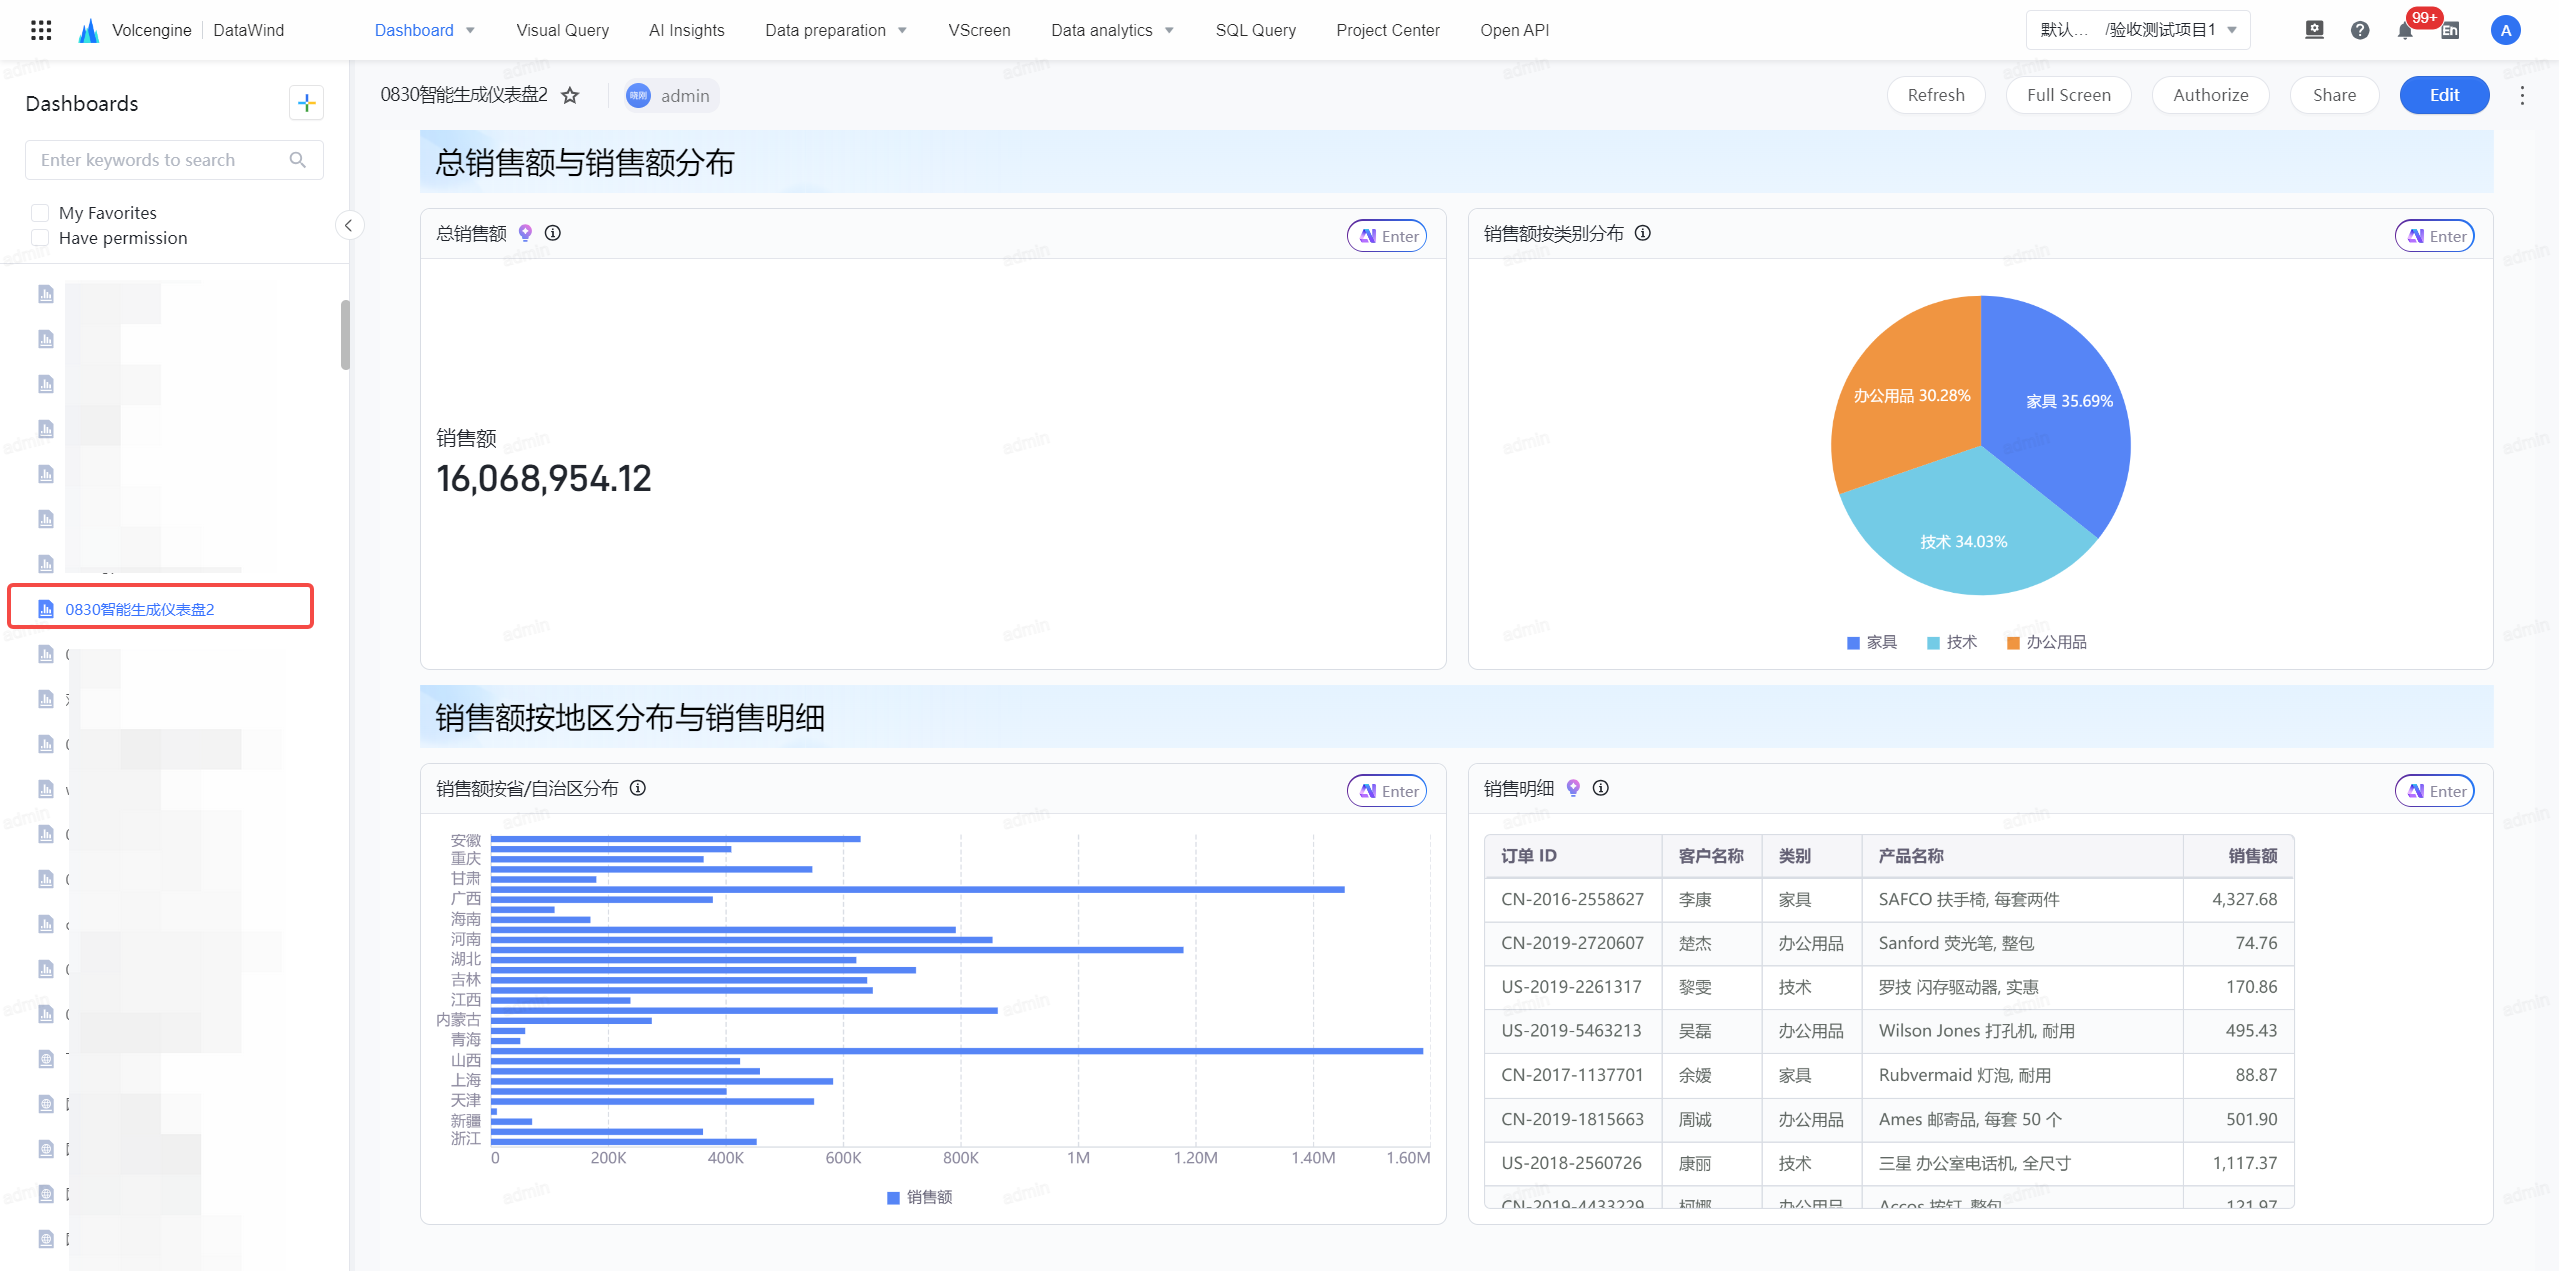
Task: Click the sidebar vertical scrollbar
Action: pyautogui.click(x=345, y=335)
